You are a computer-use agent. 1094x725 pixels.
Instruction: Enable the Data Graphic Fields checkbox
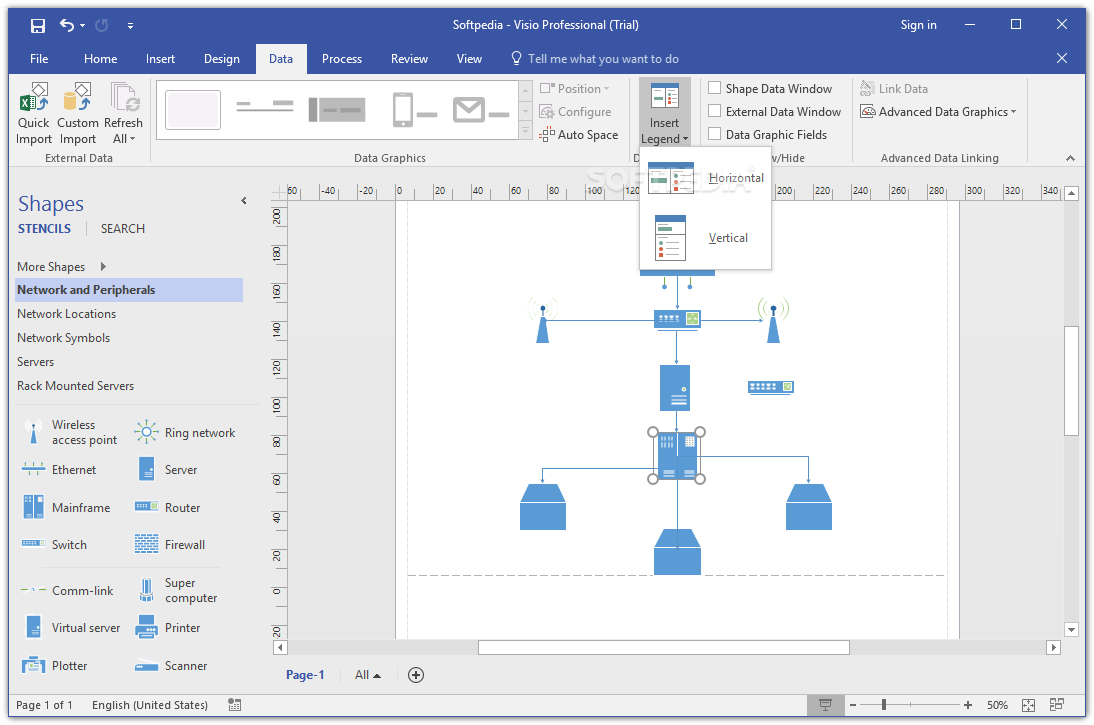coord(714,134)
